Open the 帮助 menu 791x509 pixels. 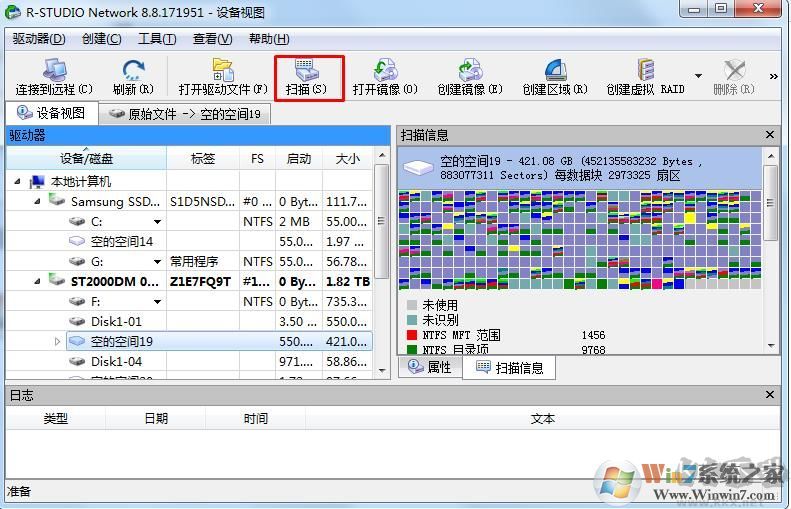coord(269,39)
